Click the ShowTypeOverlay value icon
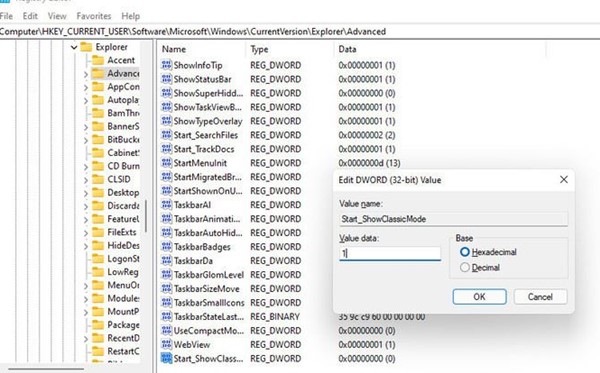The width and height of the screenshot is (600, 373). coord(166,121)
